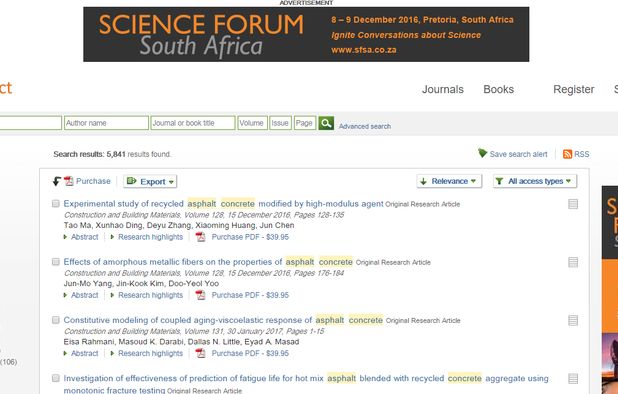Image resolution: width=618 pixels, height=394 pixels.
Task: Open Investigation of effectiveness of prediction title
Action: point(306,384)
